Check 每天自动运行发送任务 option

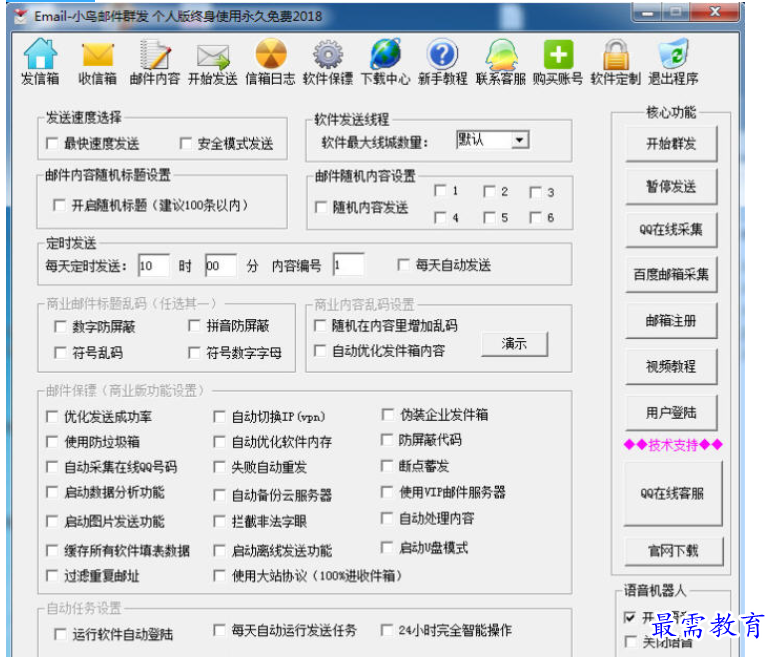pos(219,630)
